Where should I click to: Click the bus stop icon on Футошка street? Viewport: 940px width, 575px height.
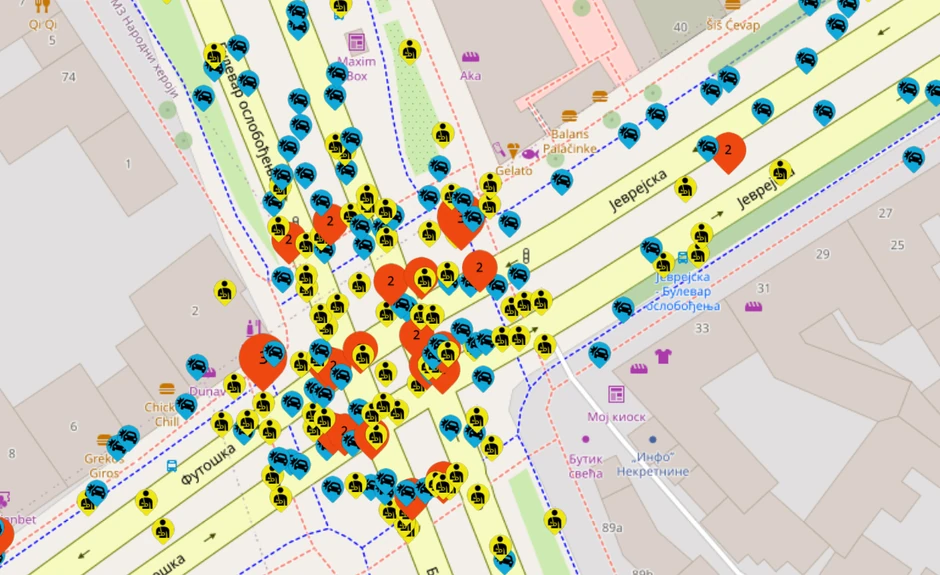[x=171, y=465]
